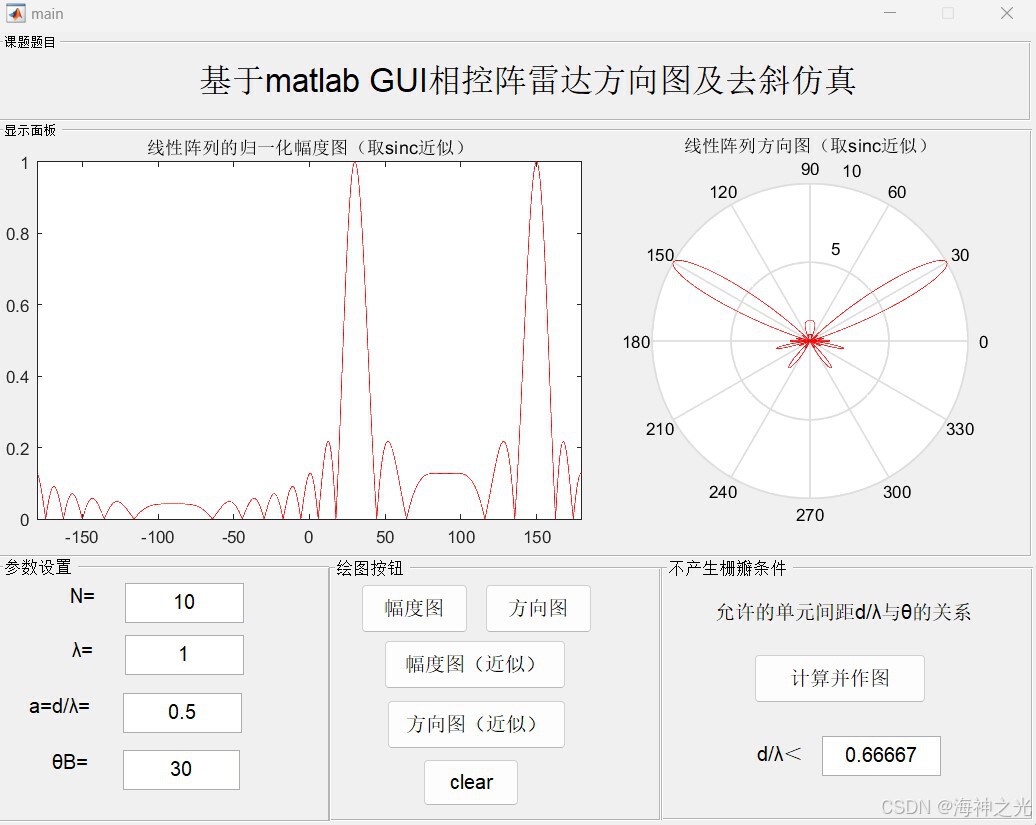1036x825 pixels.
Task: Select the λ= input field showing 1
Action: (184, 655)
